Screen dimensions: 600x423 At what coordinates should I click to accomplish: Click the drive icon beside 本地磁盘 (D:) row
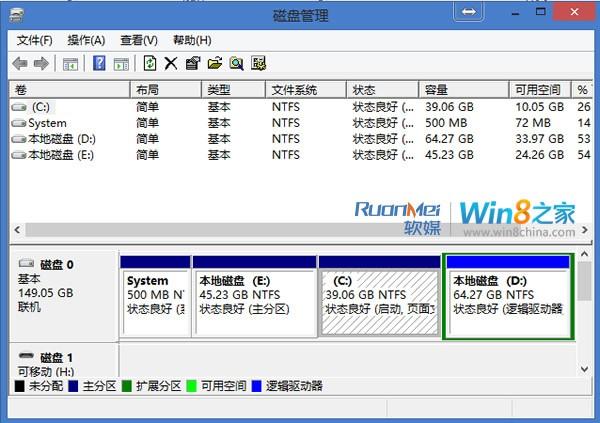(x=19, y=139)
